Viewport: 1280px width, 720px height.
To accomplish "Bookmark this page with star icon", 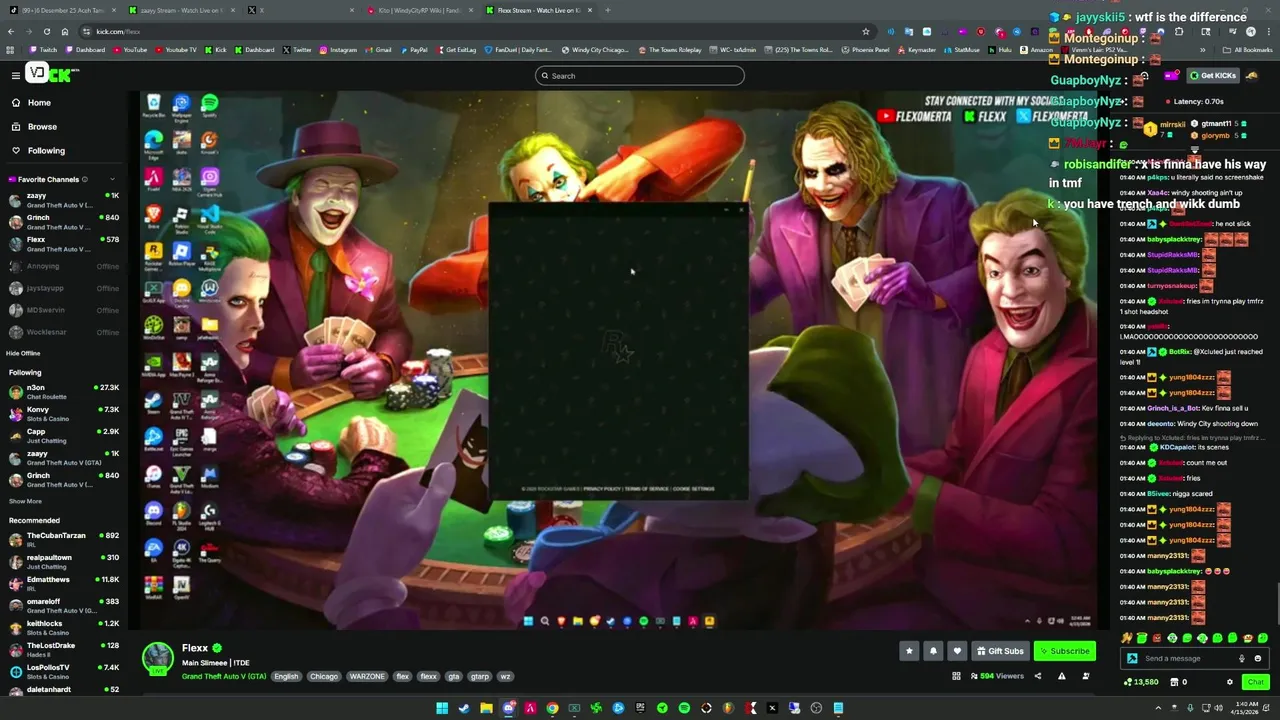I will [866, 31].
